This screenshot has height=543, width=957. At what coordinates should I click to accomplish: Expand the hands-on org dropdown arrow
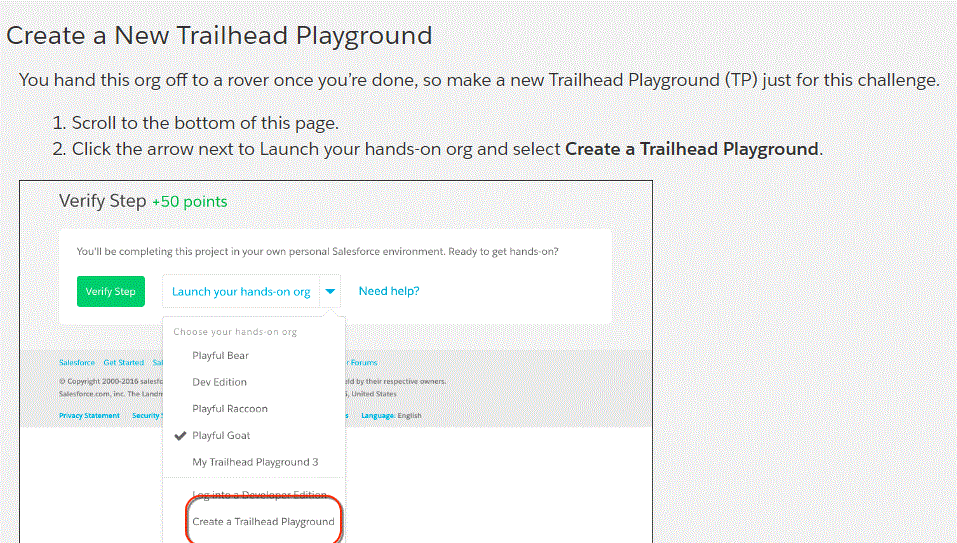[x=331, y=291]
